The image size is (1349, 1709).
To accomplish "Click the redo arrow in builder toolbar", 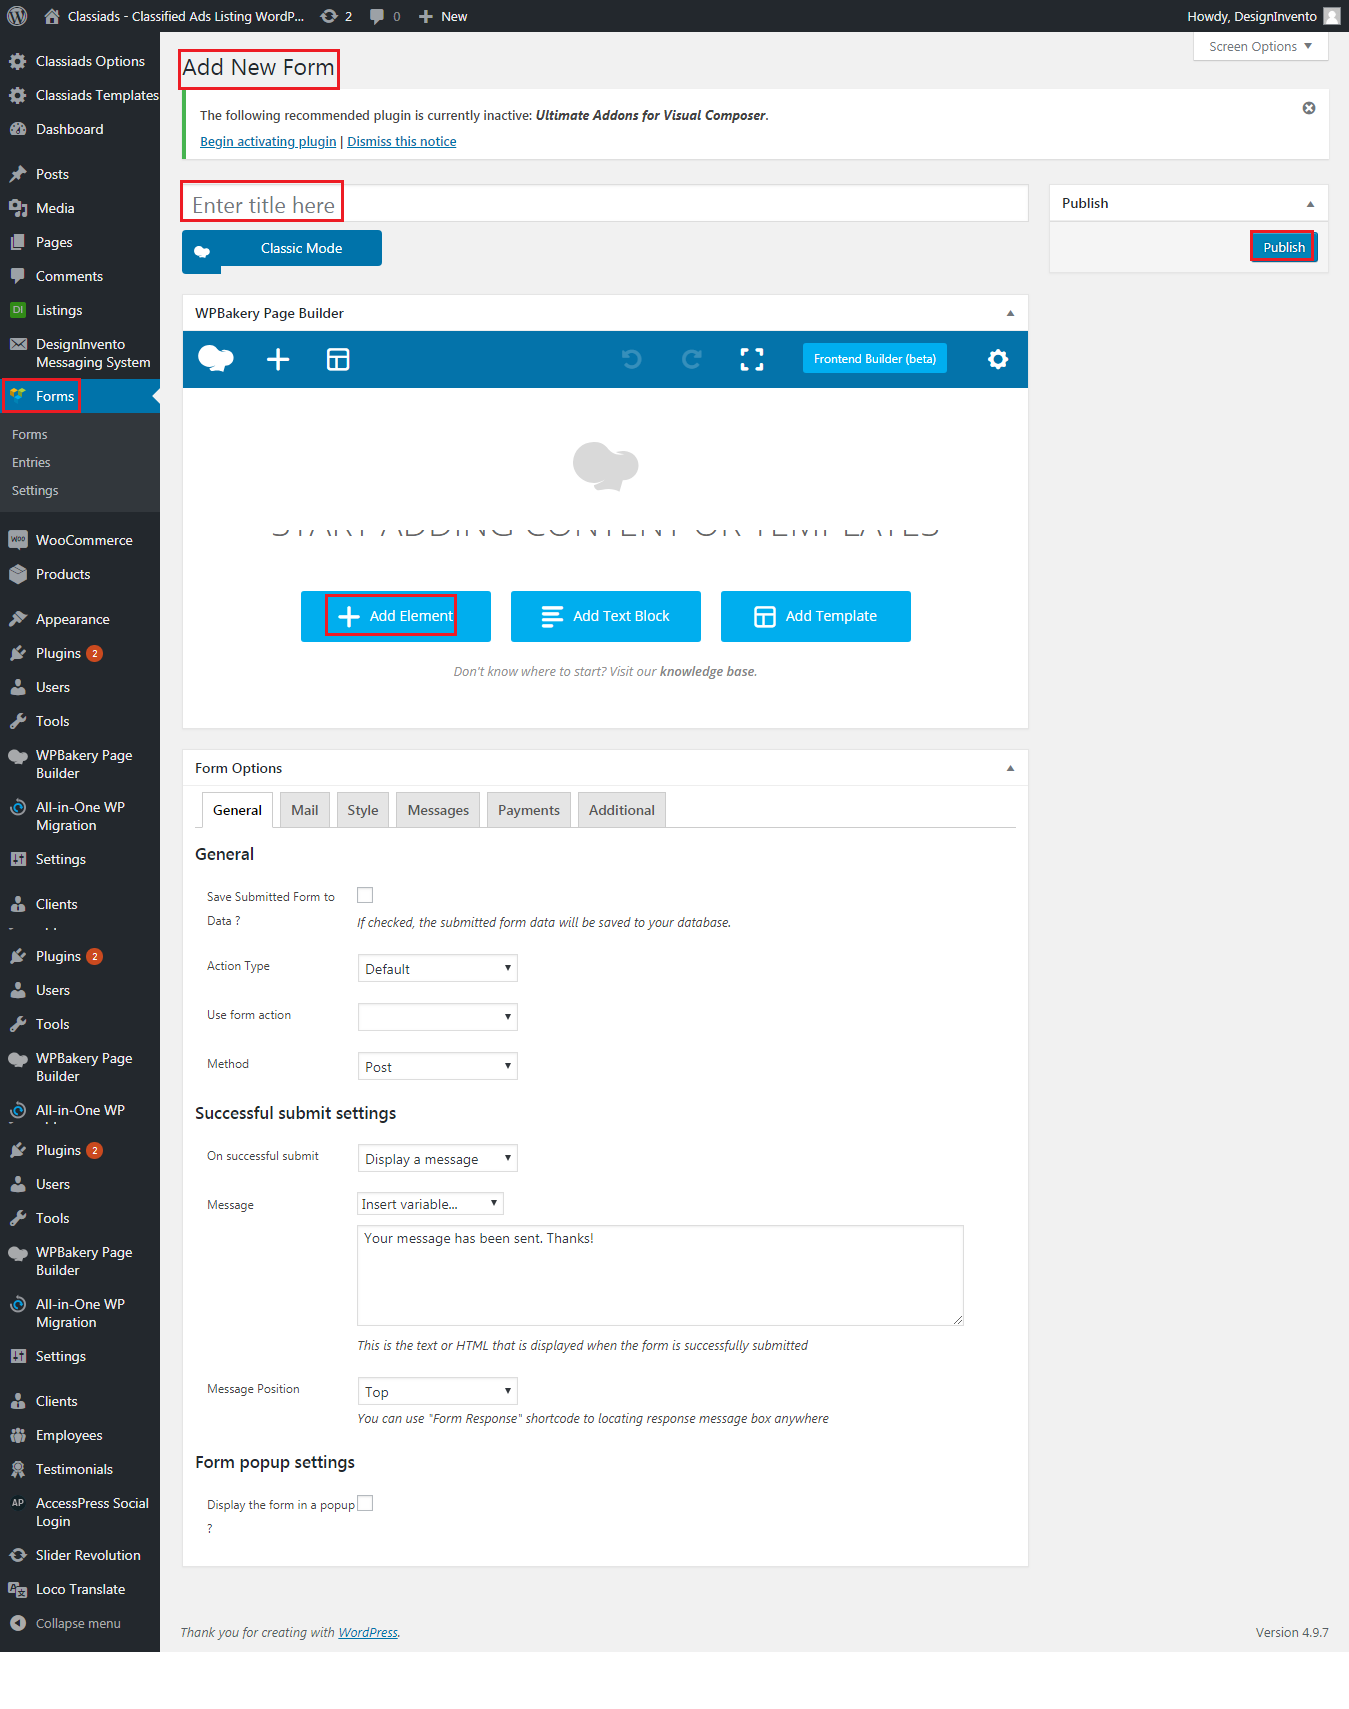I will [x=691, y=359].
